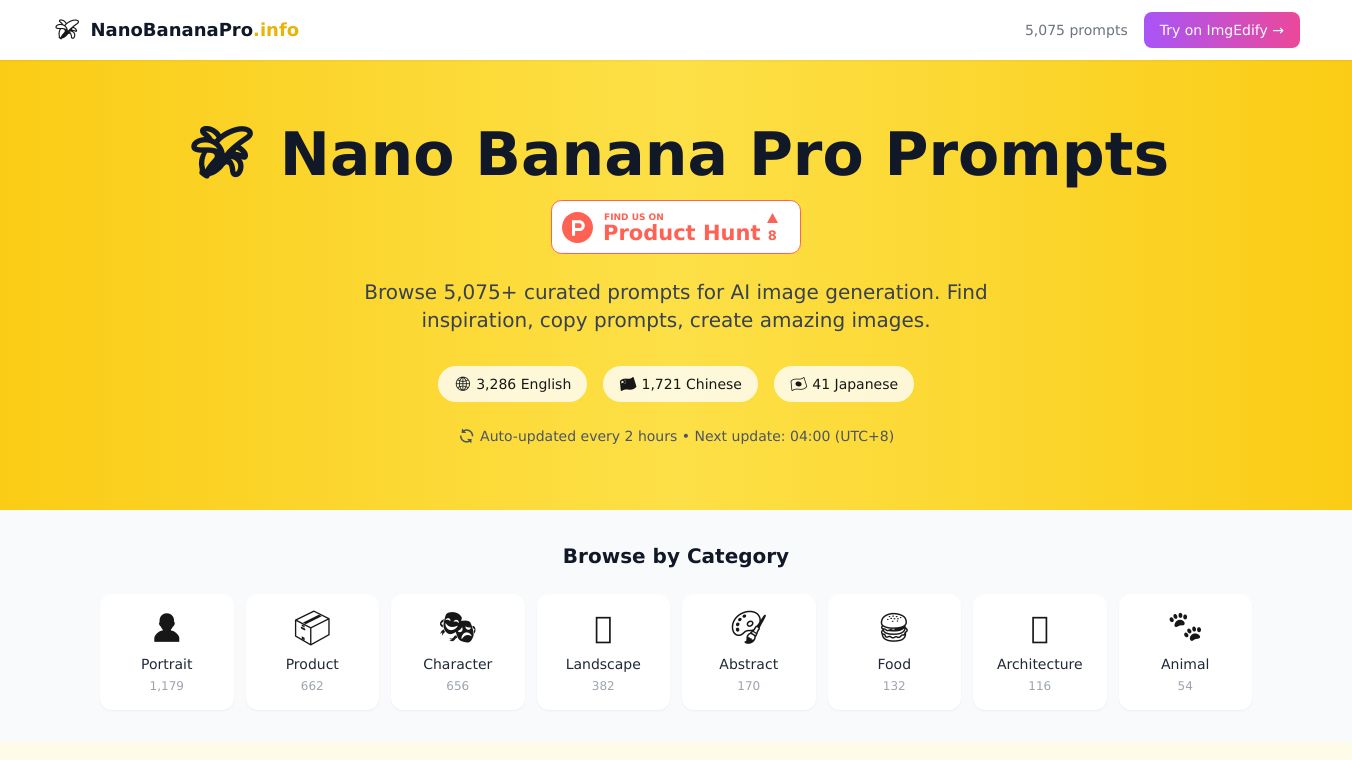The height and width of the screenshot is (760, 1352).
Task: Toggle the 3,286 English language filter
Action: 512,384
